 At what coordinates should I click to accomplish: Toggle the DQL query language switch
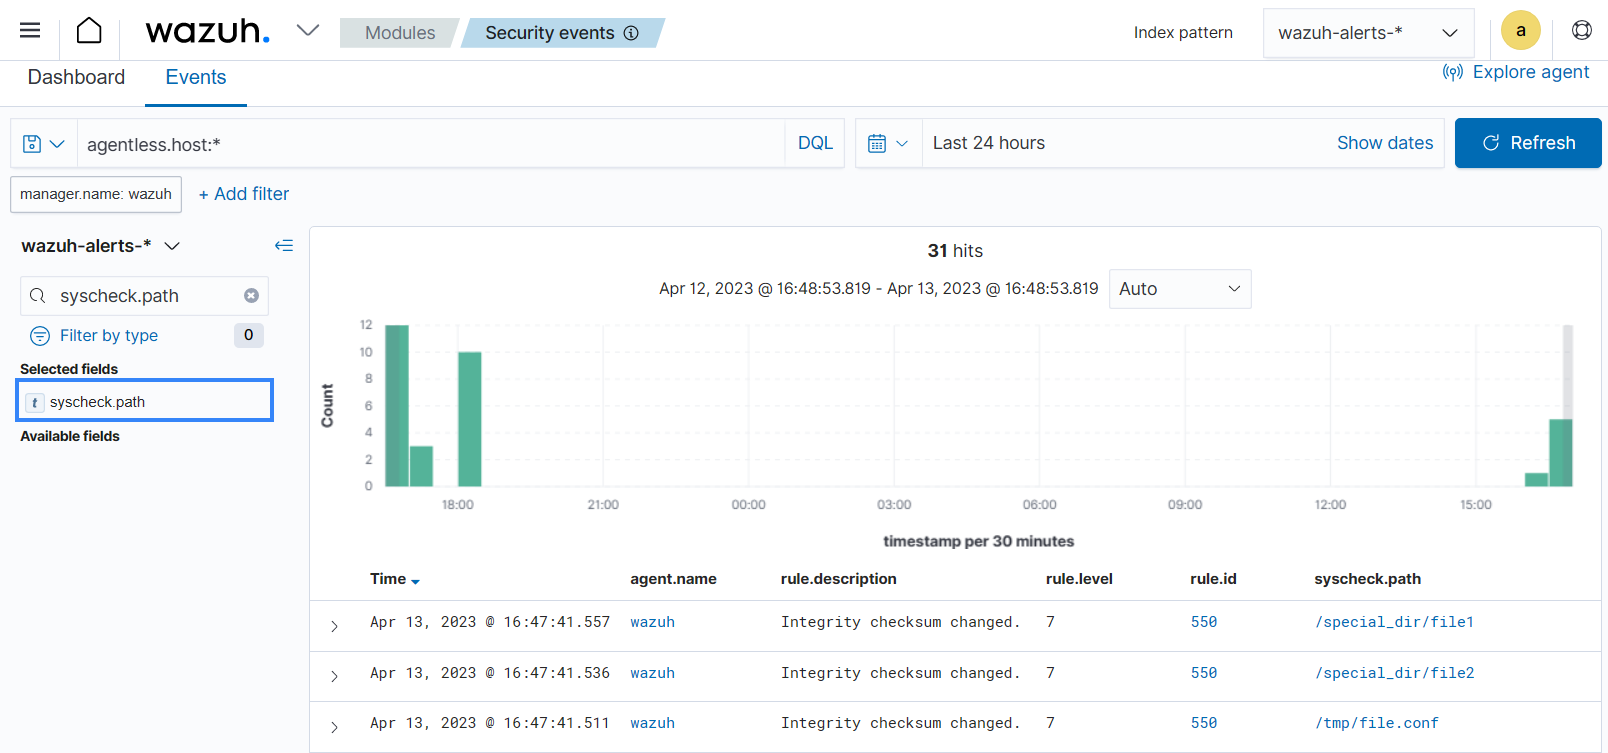pyautogui.click(x=815, y=143)
